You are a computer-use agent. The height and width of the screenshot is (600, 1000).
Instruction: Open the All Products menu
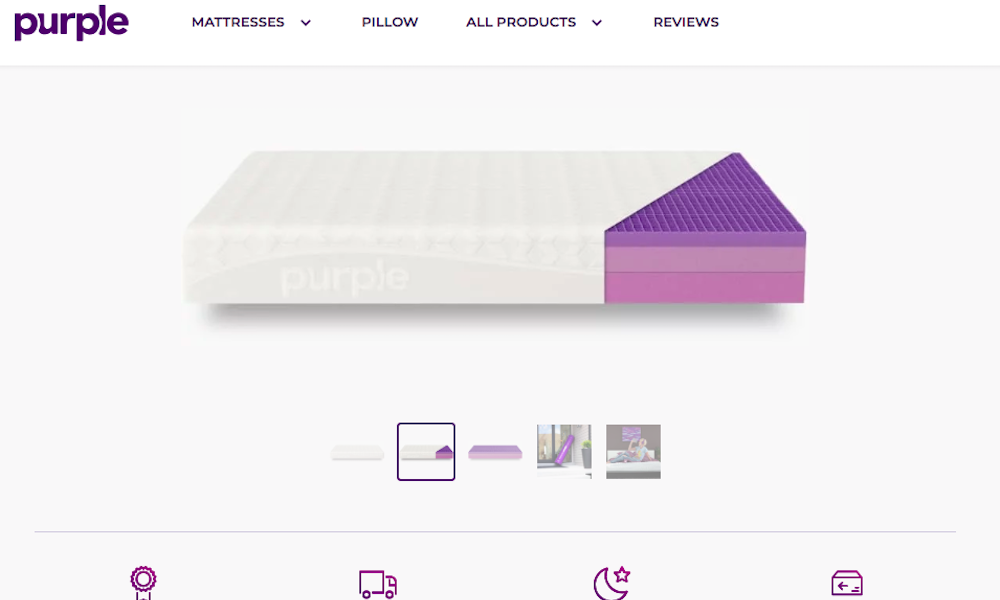[x=521, y=22]
